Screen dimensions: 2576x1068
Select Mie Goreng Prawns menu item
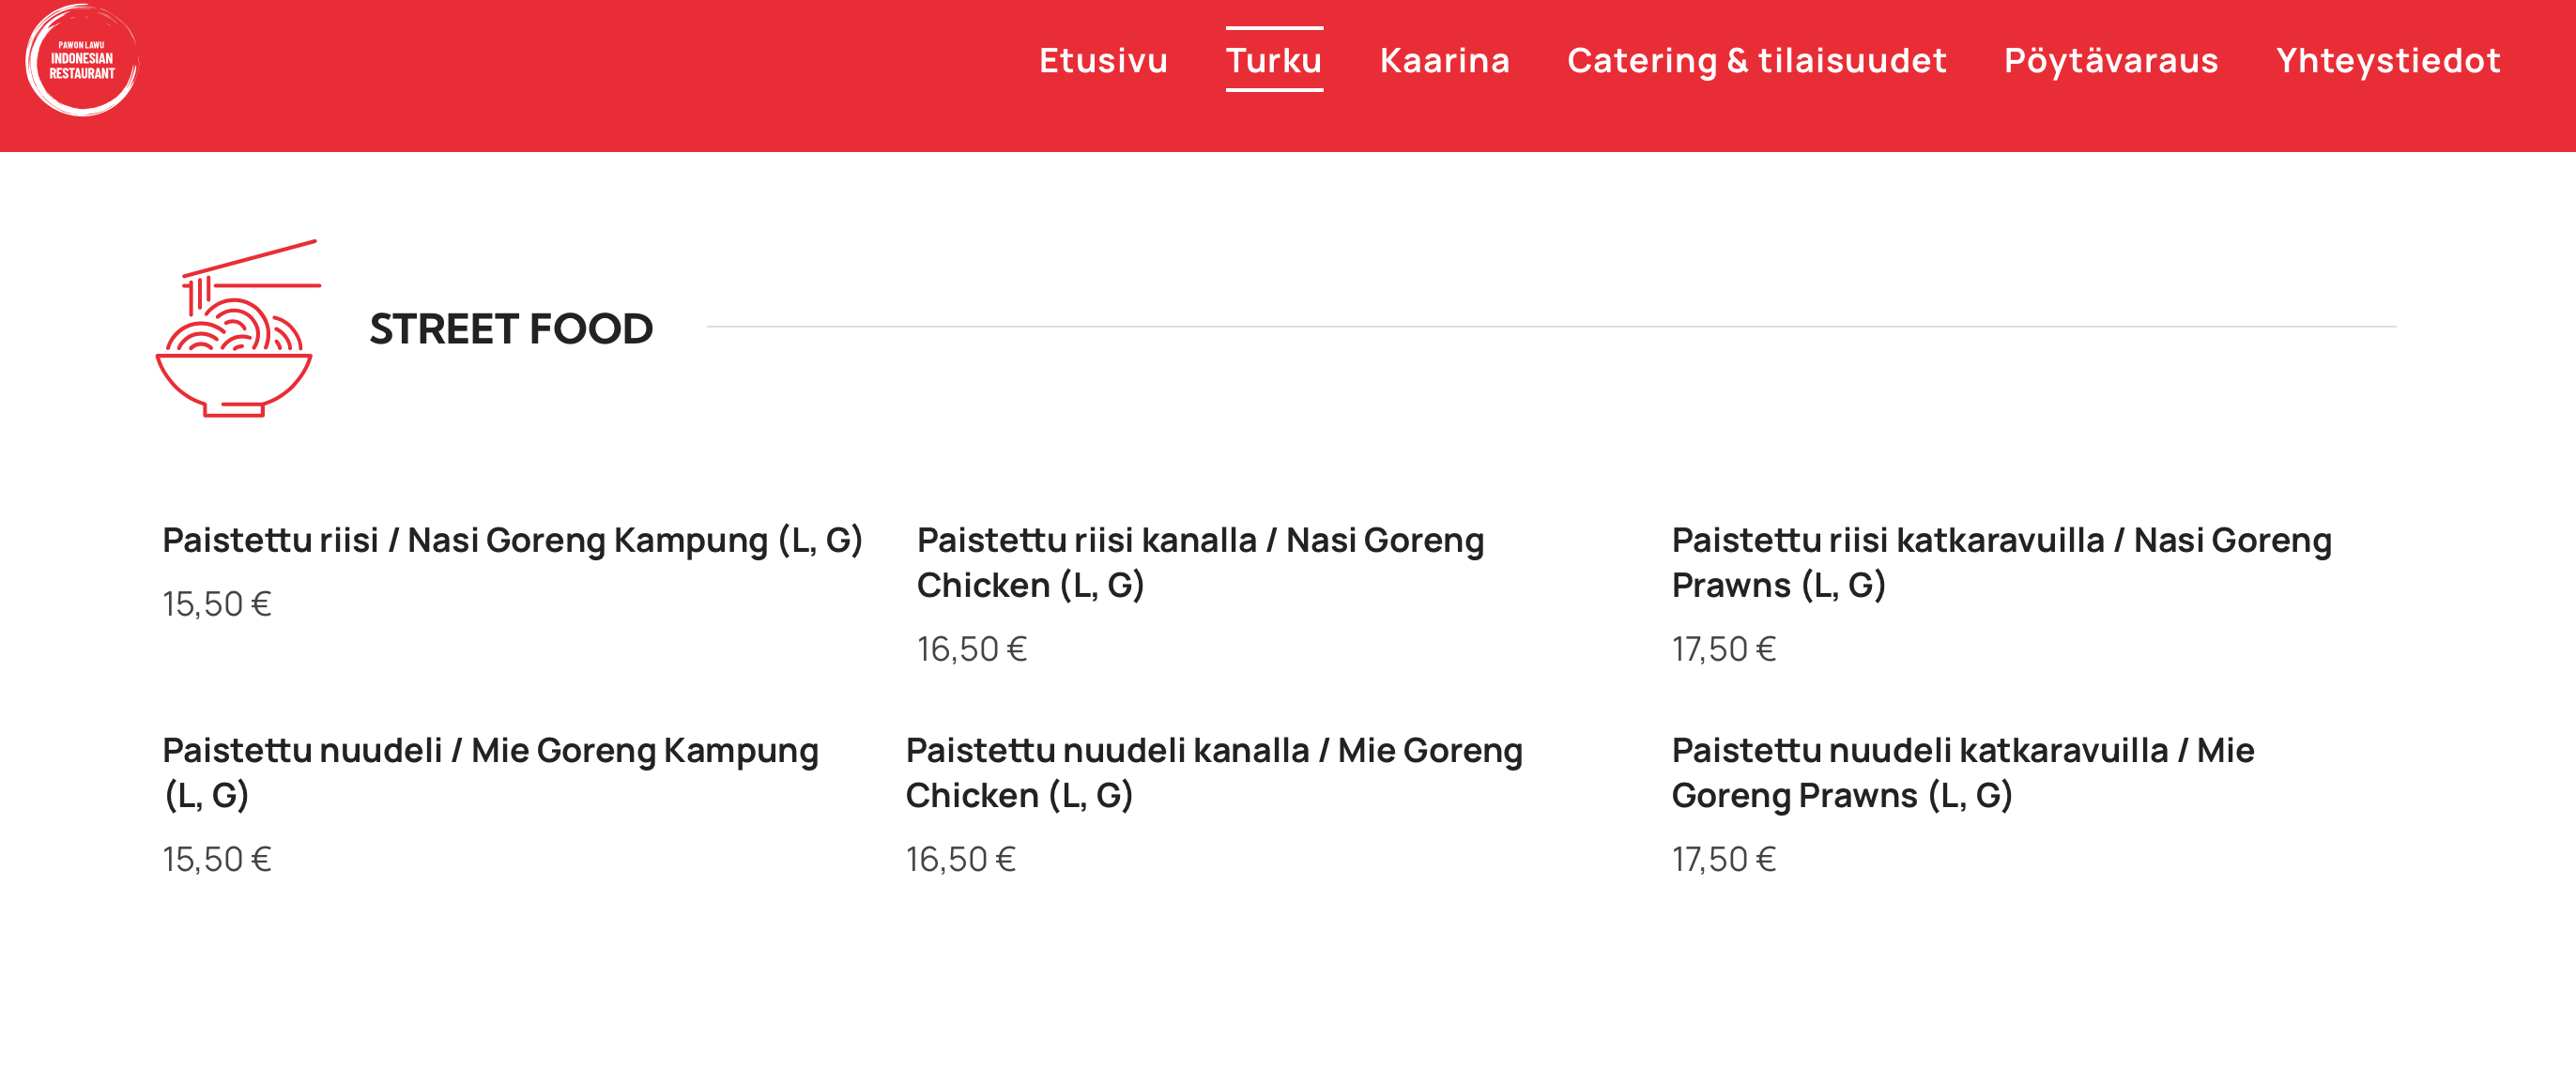click(x=1962, y=772)
